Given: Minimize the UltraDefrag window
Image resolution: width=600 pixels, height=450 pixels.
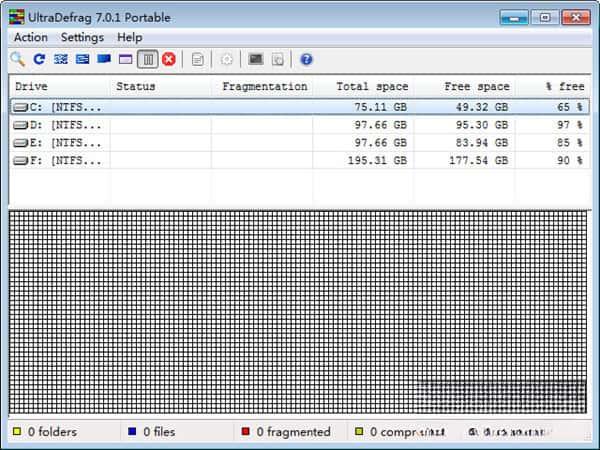Looking at the screenshot, I should tap(514, 18).
